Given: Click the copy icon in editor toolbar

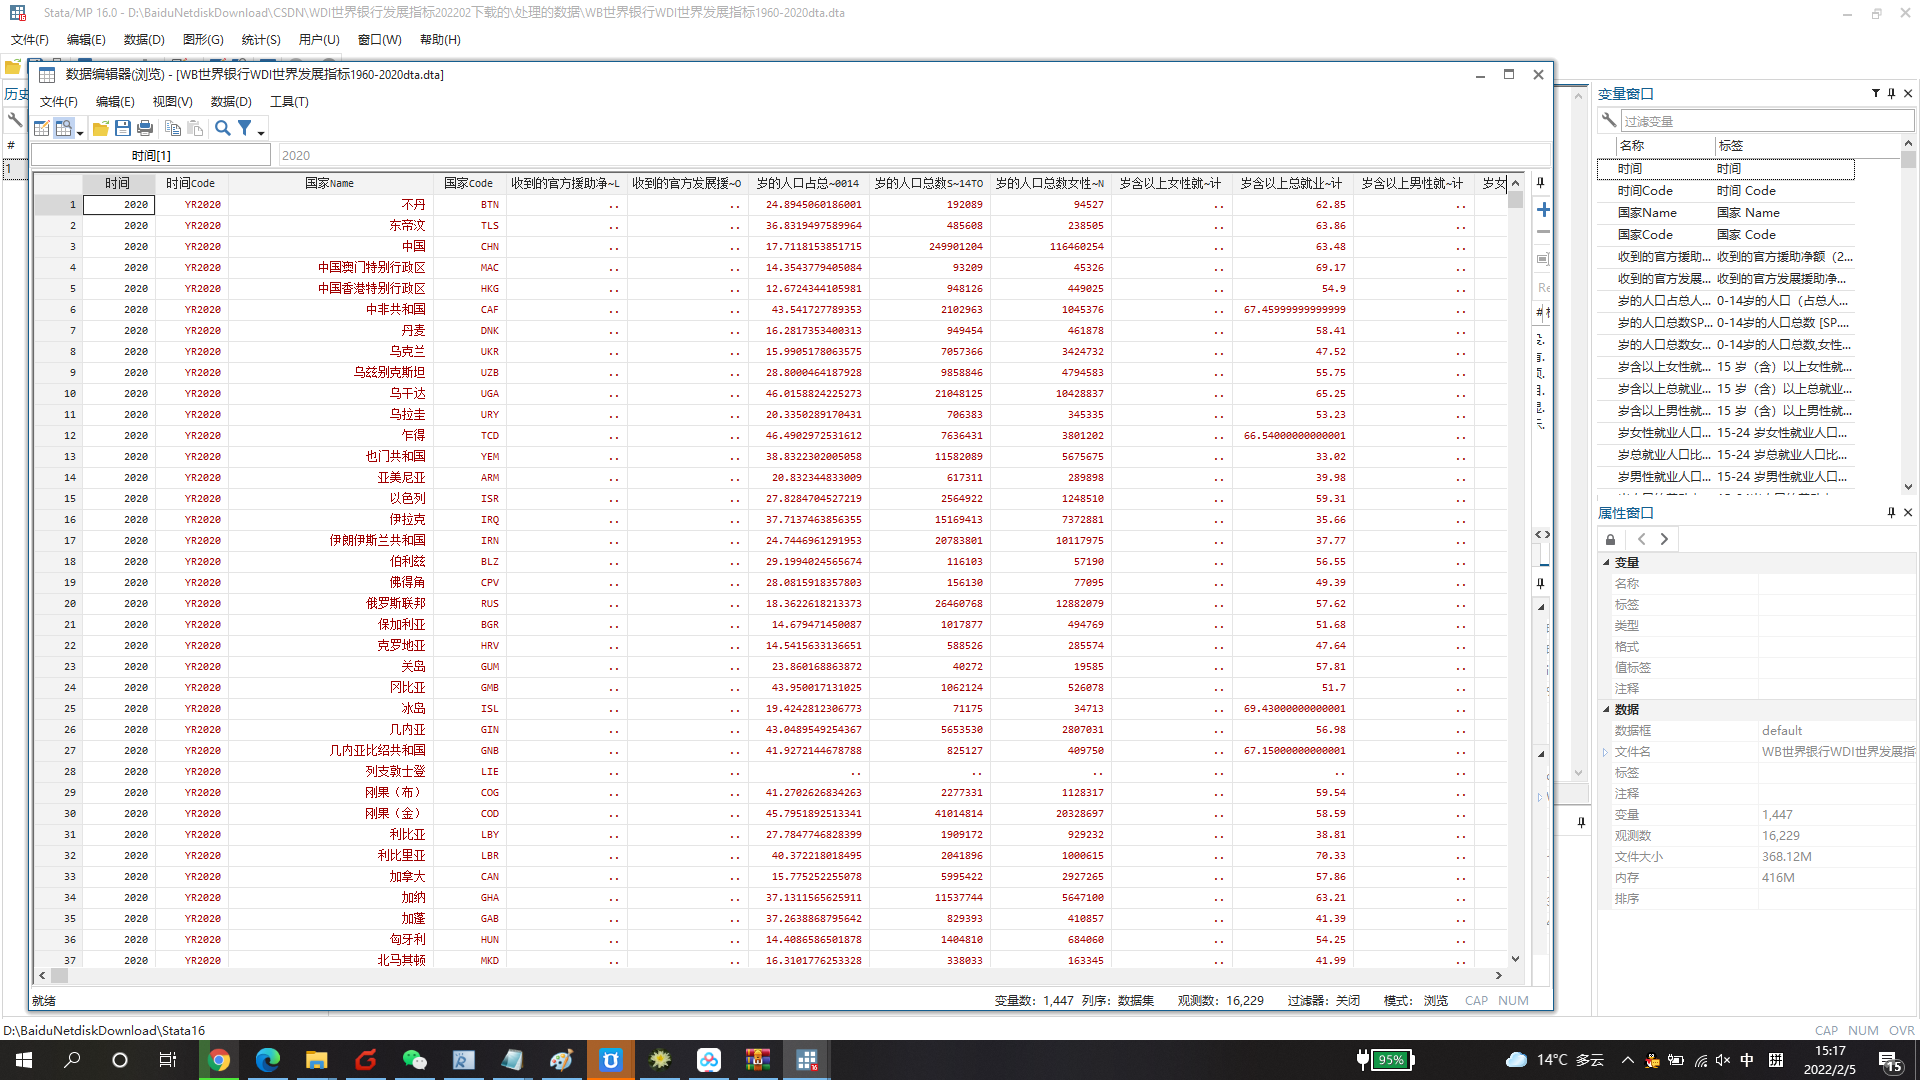Looking at the screenshot, I should click(x=172, y=128).
